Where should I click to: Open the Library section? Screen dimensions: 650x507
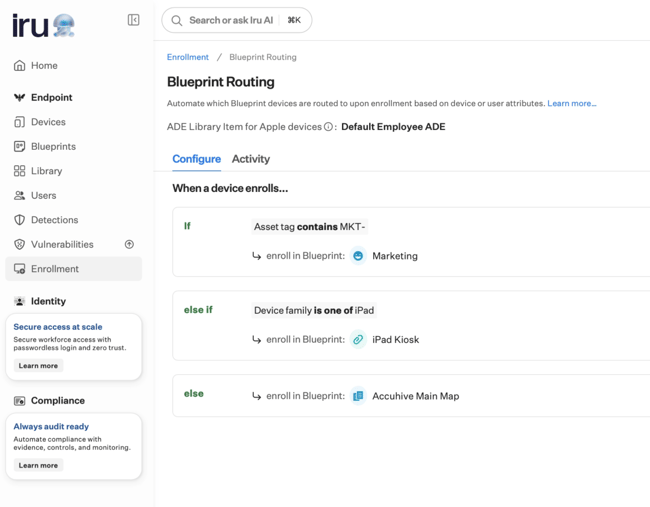46,171
